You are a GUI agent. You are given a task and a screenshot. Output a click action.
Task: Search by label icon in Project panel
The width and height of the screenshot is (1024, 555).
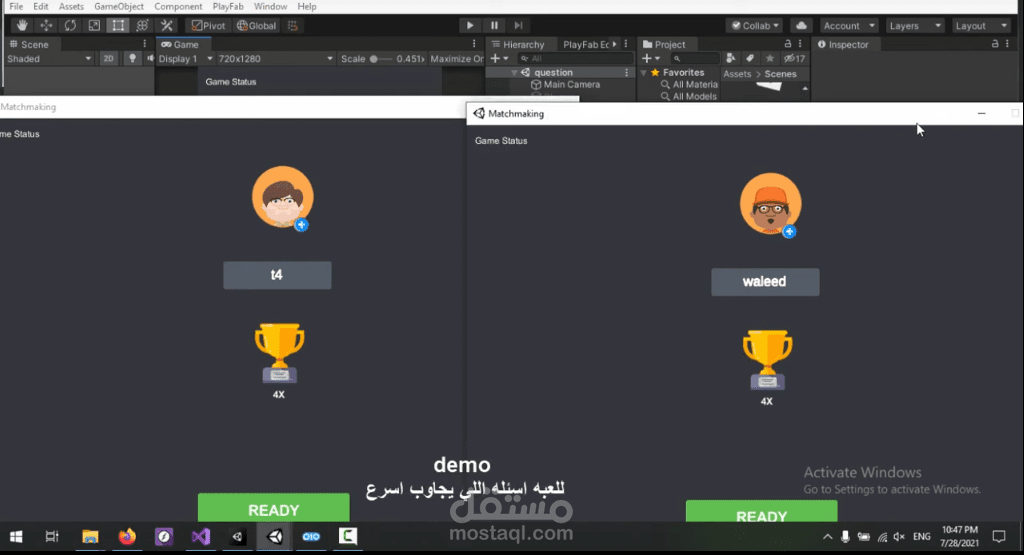click(750, 58)
